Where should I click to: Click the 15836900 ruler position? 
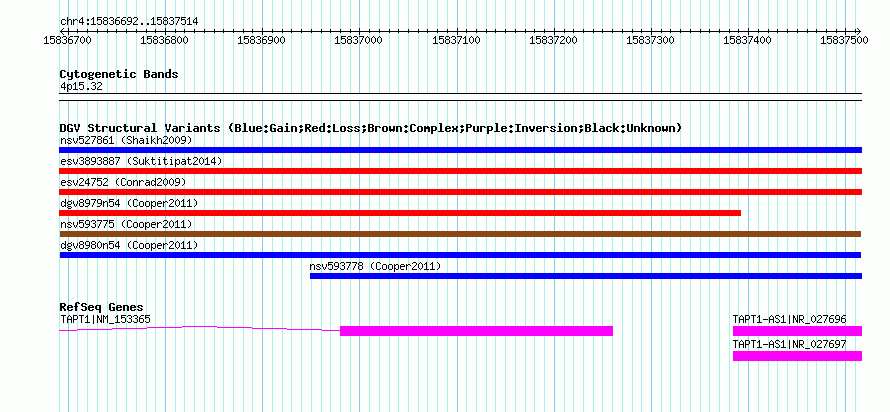pyautogui.click(x=261, y=40)
